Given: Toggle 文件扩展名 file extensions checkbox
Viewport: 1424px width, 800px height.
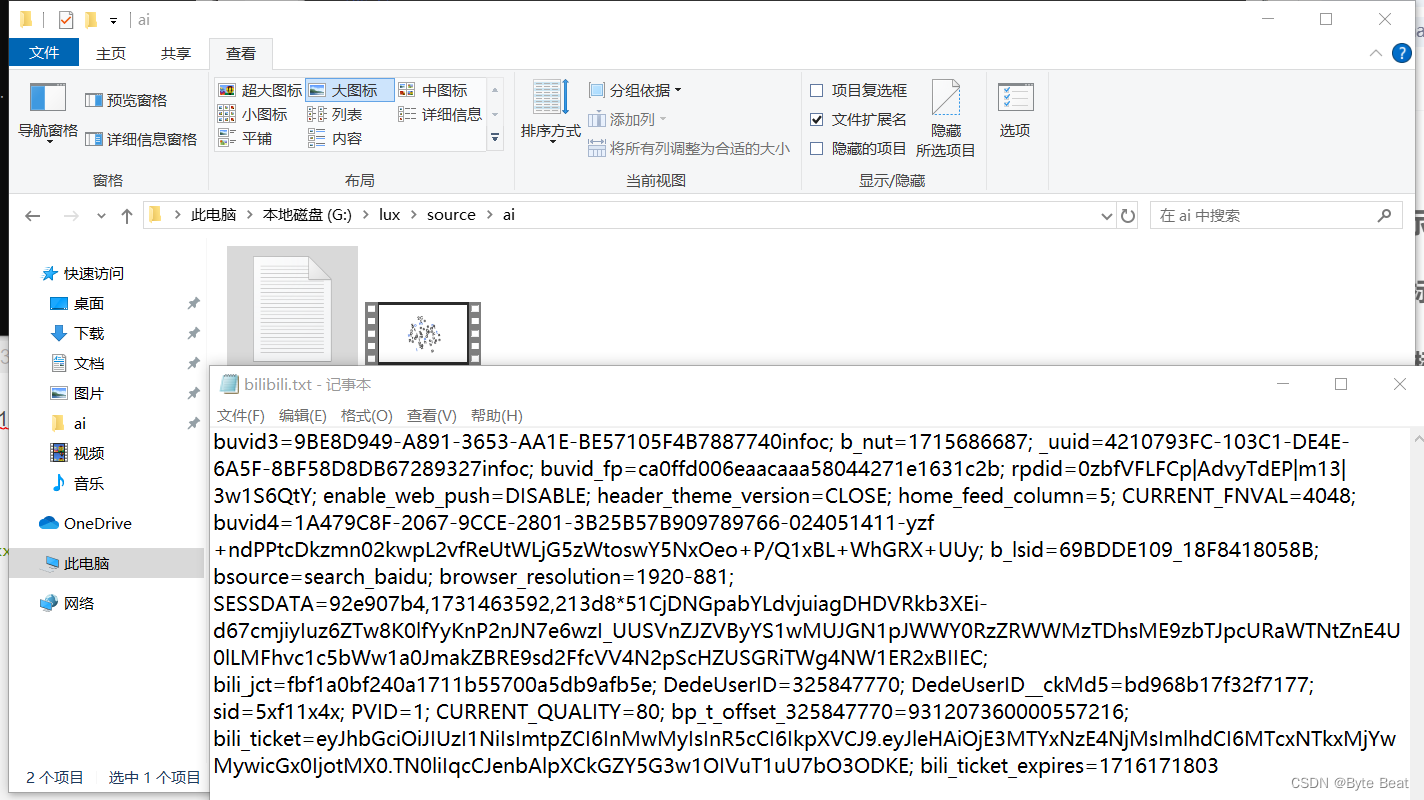Looking at the screenshot, I should click(858, 119).
